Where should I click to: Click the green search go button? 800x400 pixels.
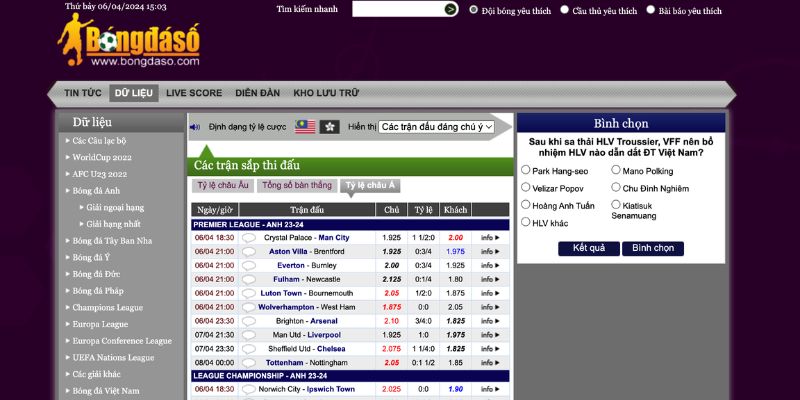451,9
